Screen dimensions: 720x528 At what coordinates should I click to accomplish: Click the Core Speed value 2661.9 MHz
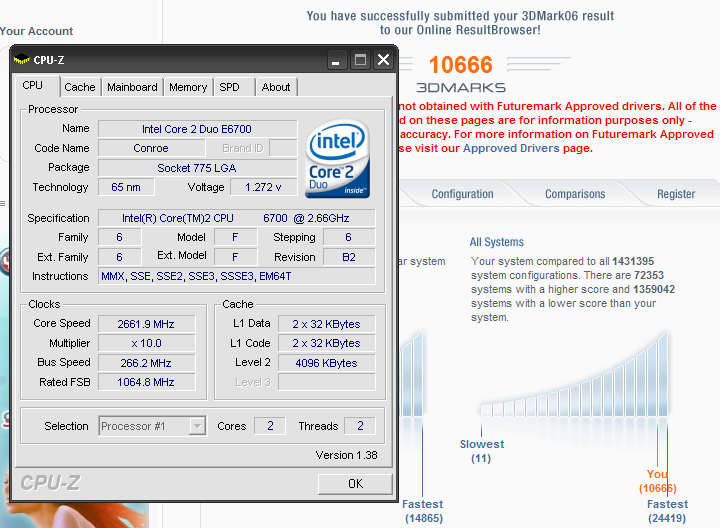point(146,324)
